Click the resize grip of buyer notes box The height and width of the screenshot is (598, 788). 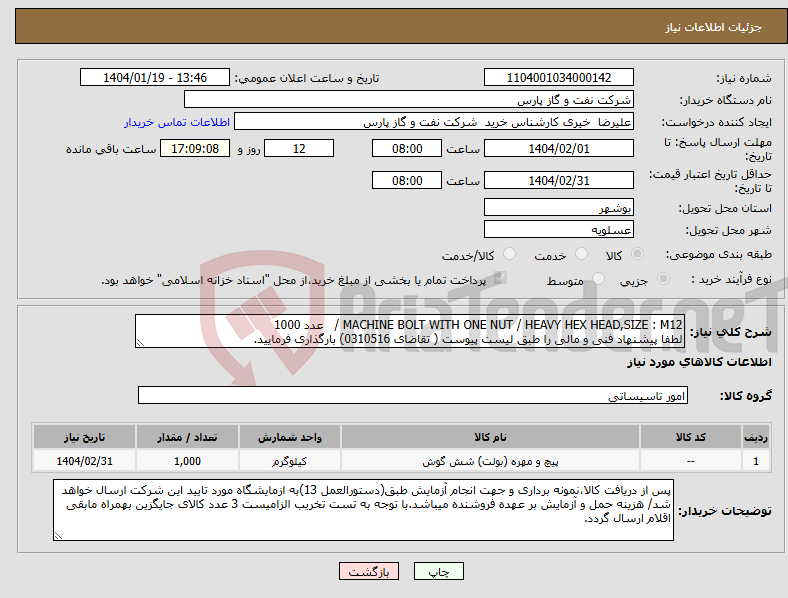[58, 536]
